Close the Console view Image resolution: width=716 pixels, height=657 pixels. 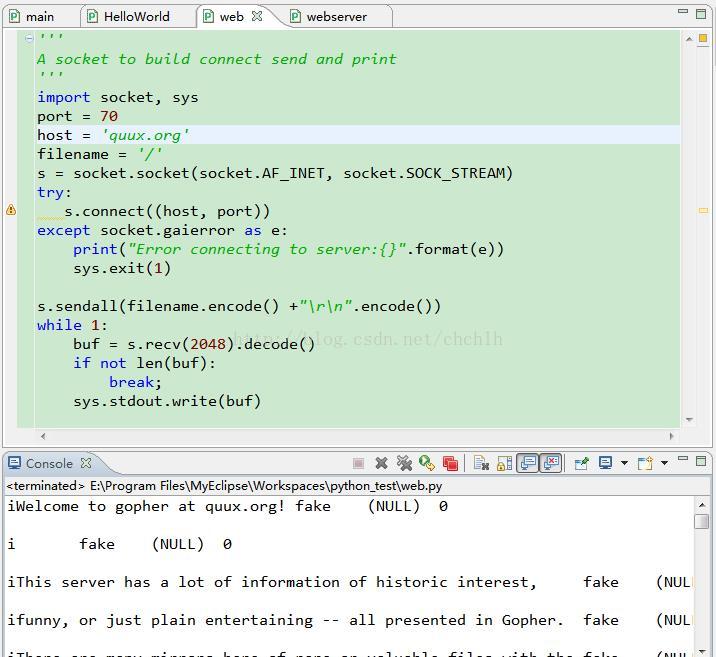[x=86, y=463]
